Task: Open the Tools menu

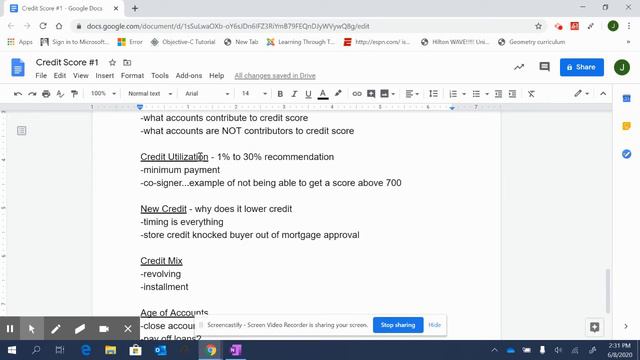Action: click(x=160, y=76)
